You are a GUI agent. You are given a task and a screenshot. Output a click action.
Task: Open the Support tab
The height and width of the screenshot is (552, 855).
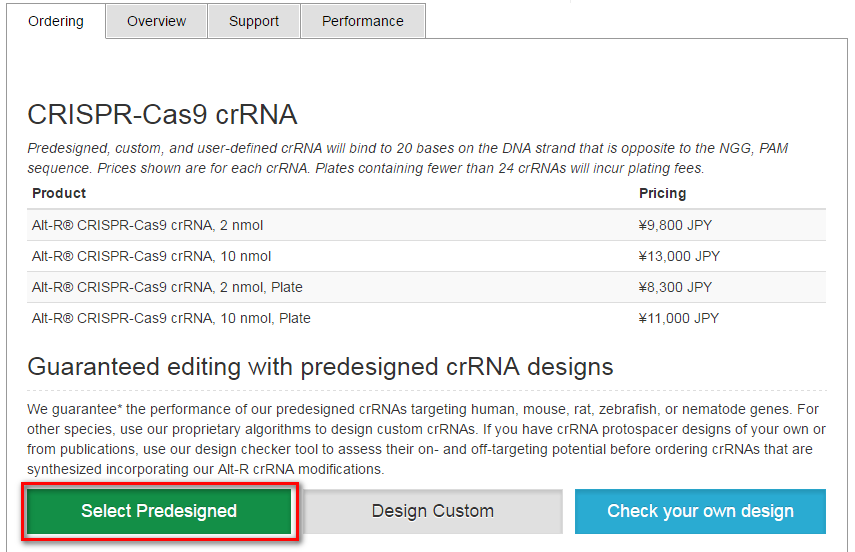[254, 21]
